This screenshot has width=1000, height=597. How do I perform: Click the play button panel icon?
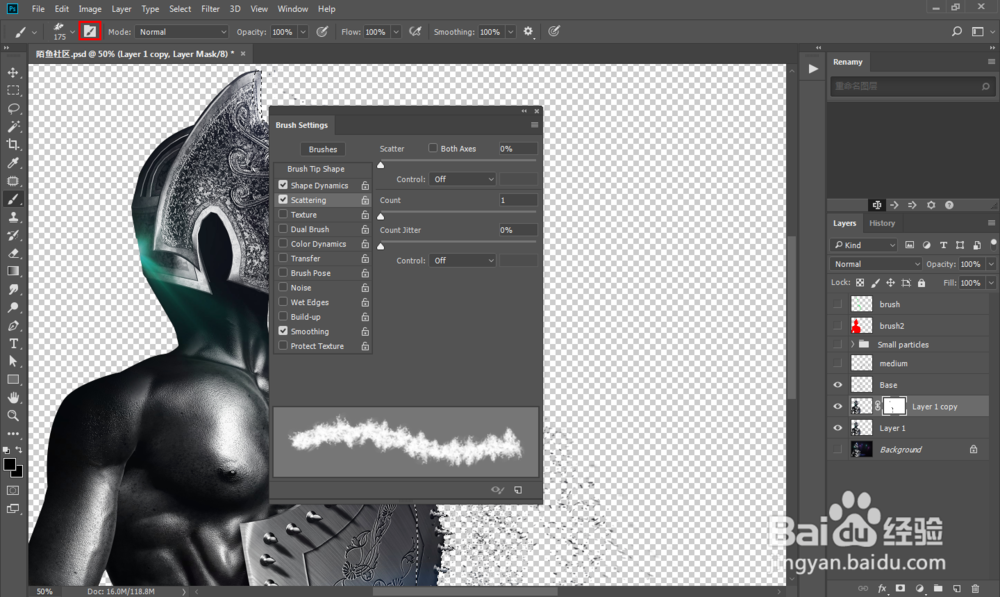(x=813, y=69)
